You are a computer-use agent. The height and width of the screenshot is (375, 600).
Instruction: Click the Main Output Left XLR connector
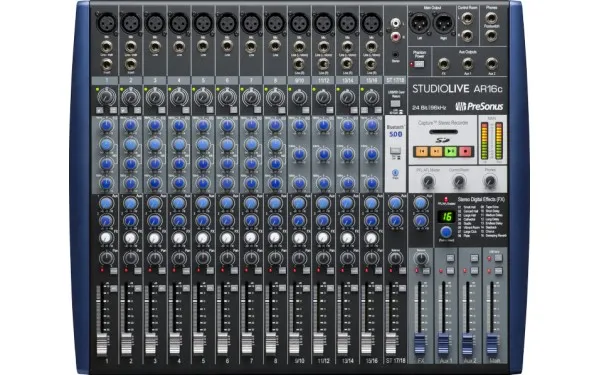[420, 23]
